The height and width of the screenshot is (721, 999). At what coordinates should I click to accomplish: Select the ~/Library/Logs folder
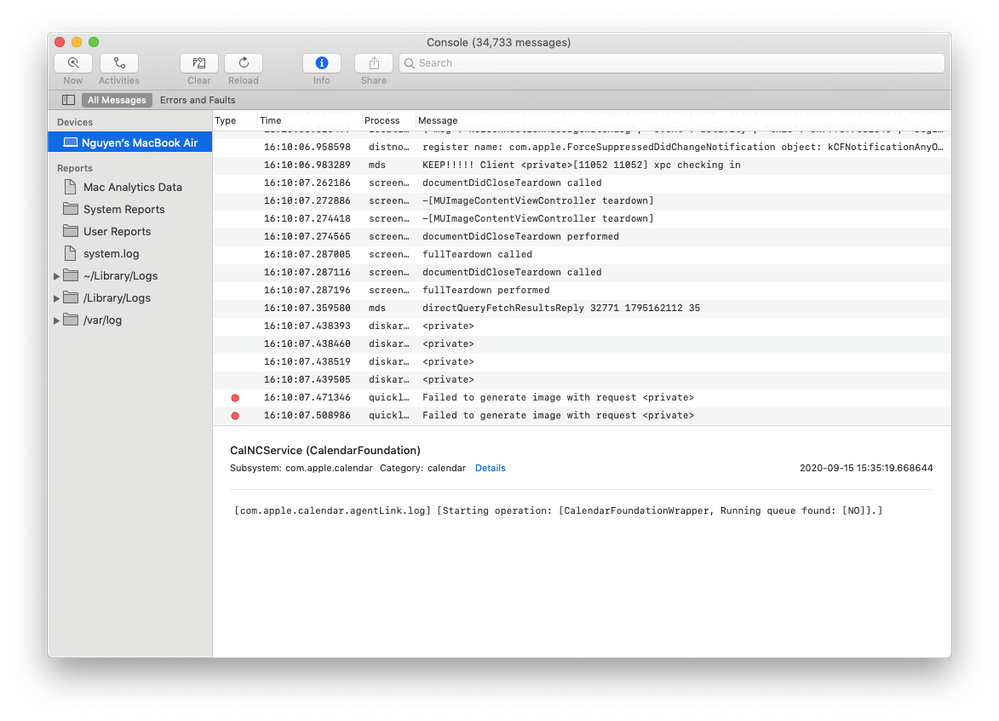(x=120, y=276)
